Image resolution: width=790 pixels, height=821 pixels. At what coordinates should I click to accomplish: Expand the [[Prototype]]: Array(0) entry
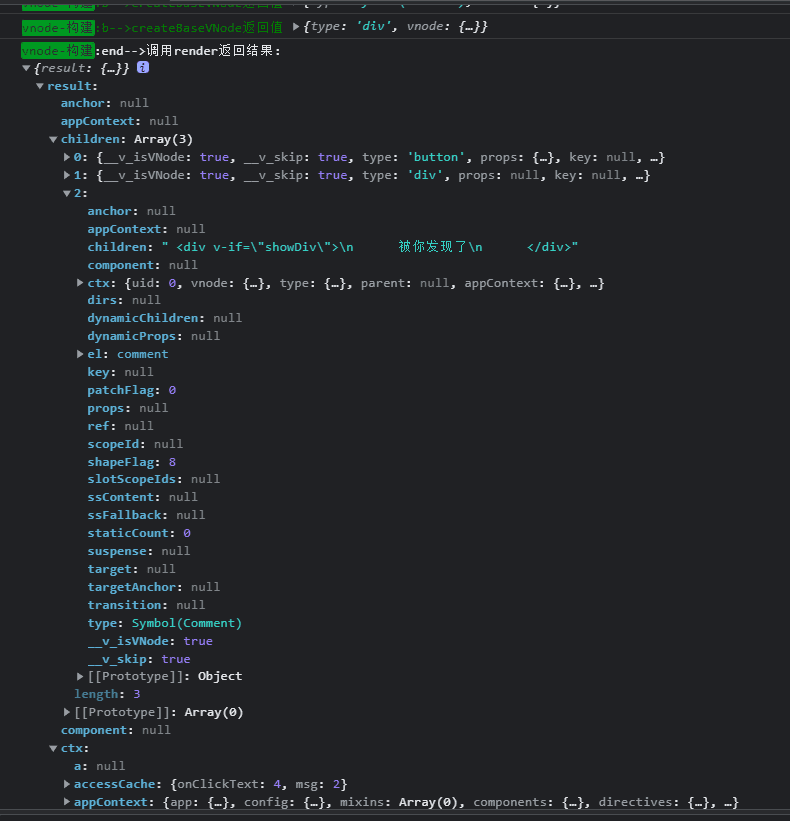point(67,713)
